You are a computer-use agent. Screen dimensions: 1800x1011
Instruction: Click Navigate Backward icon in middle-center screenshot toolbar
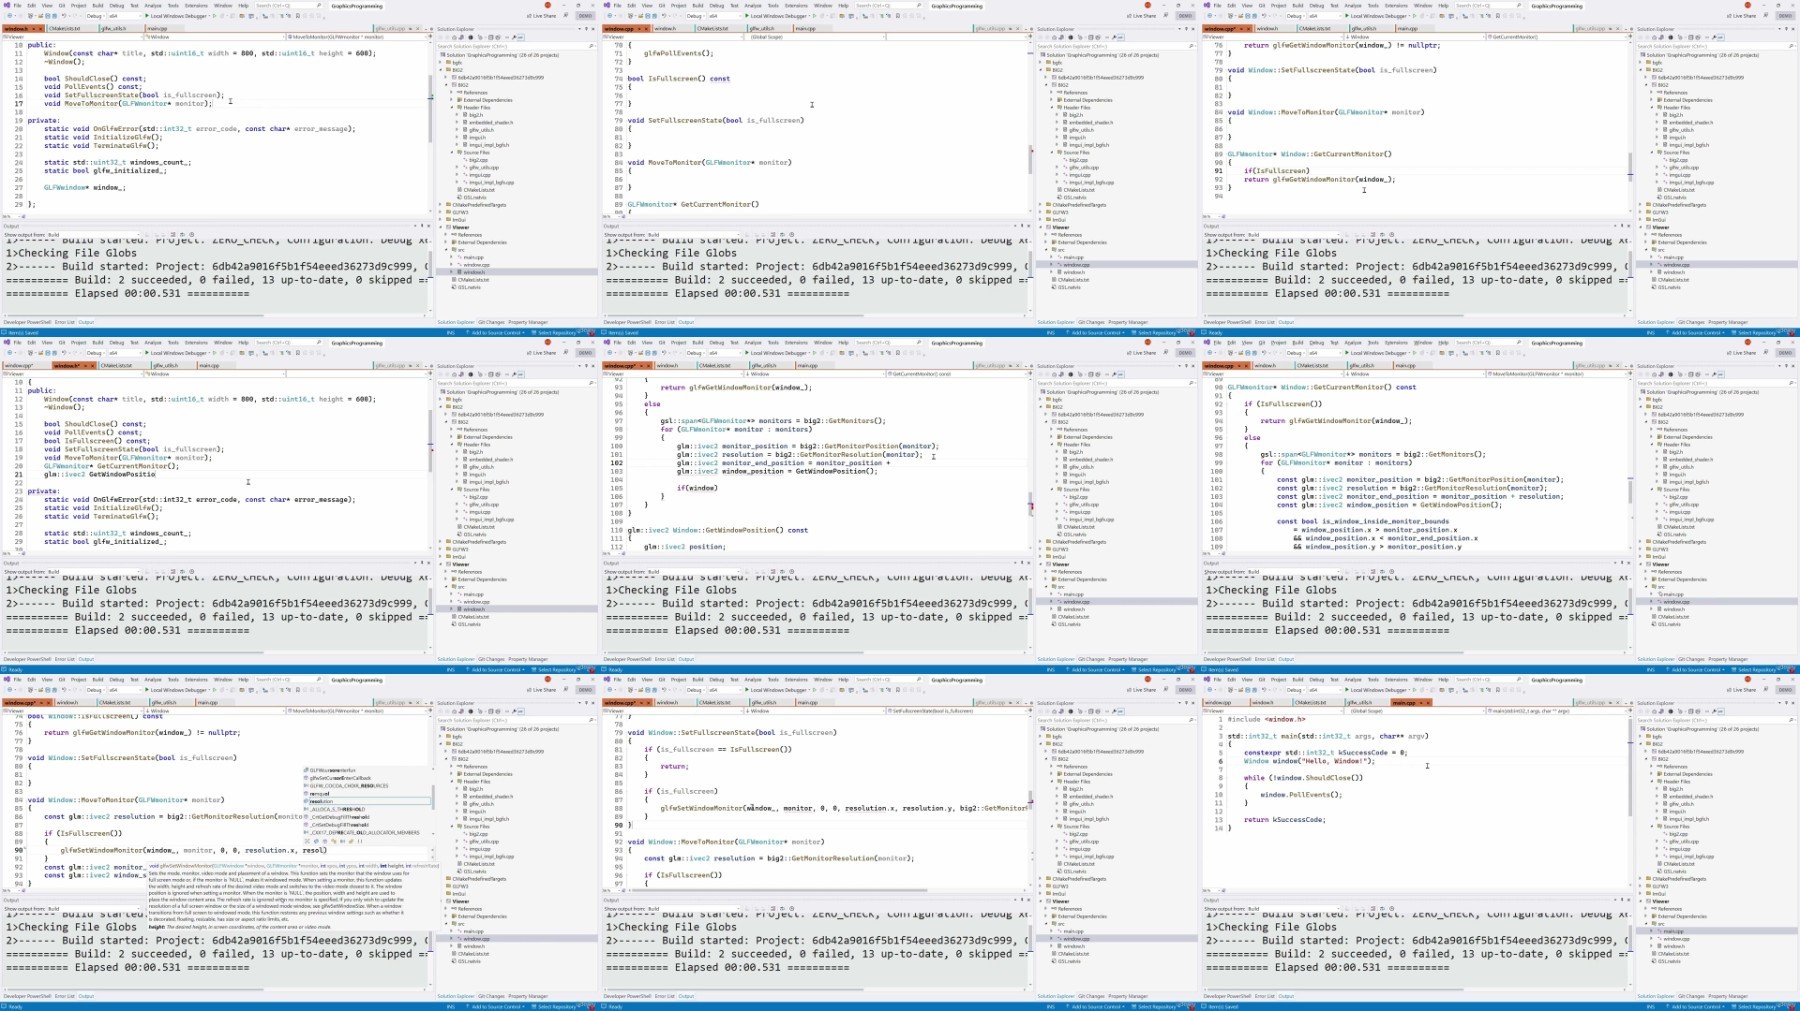[x=609, y=353]
